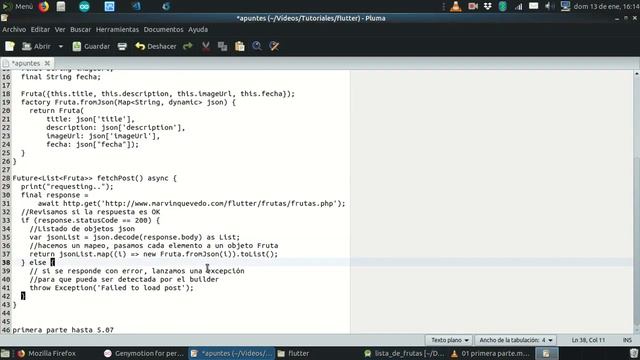Switch to 01 primera parte VLC taskbar item

(489, 353)
